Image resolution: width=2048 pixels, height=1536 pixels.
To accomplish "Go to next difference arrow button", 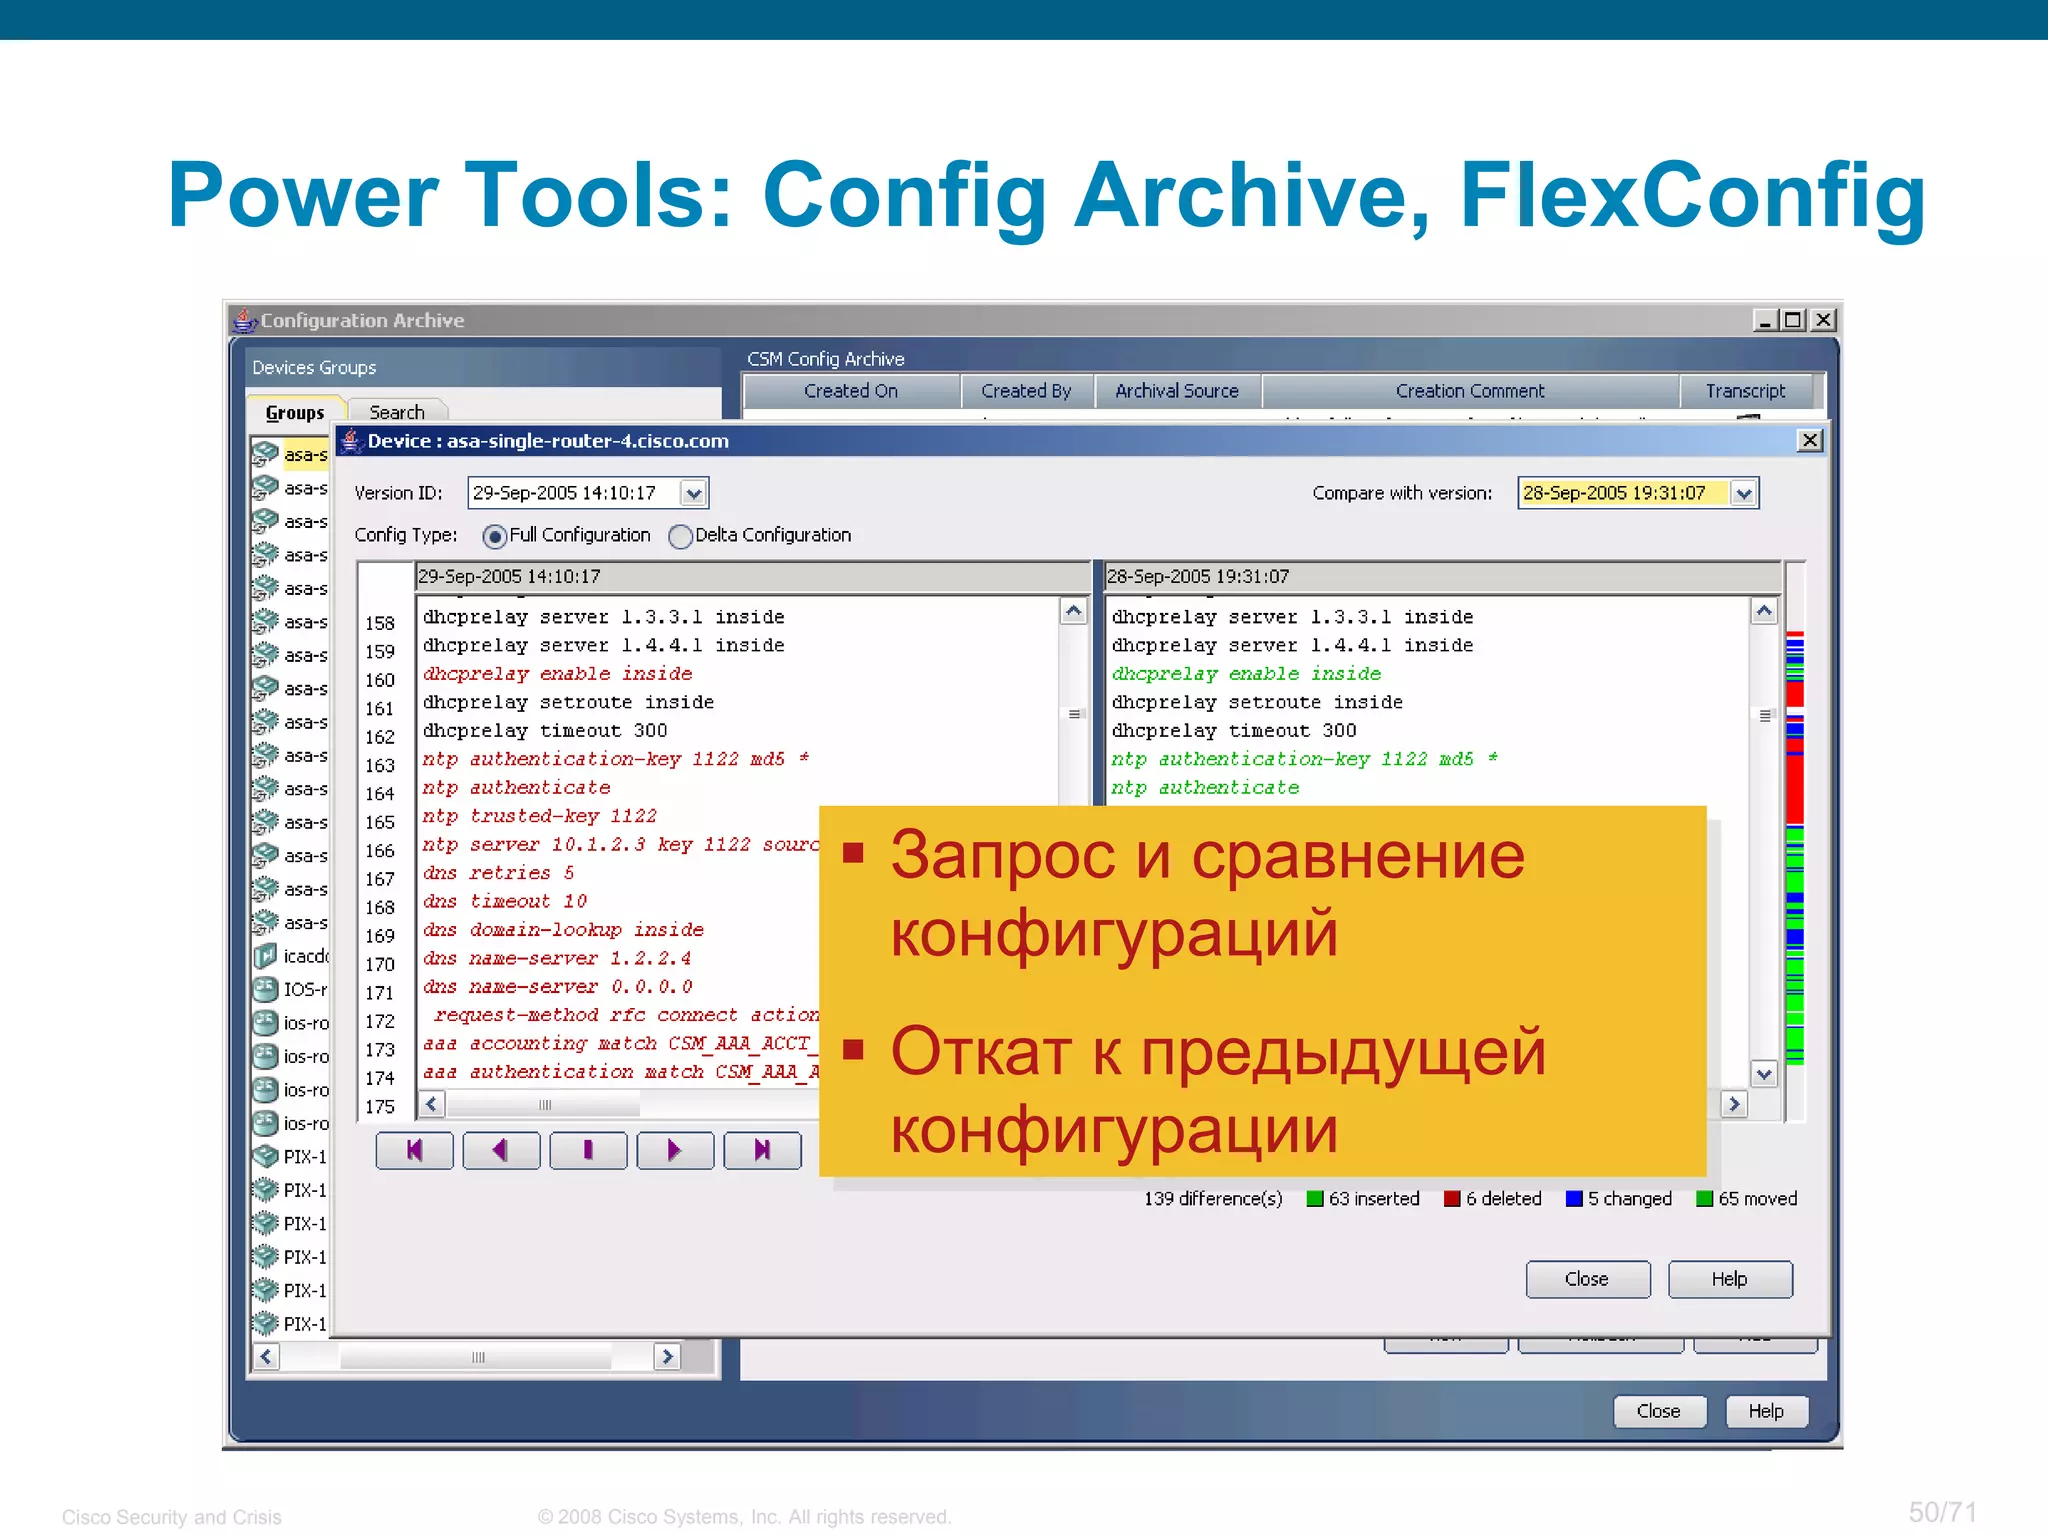I will (675, 1150).
